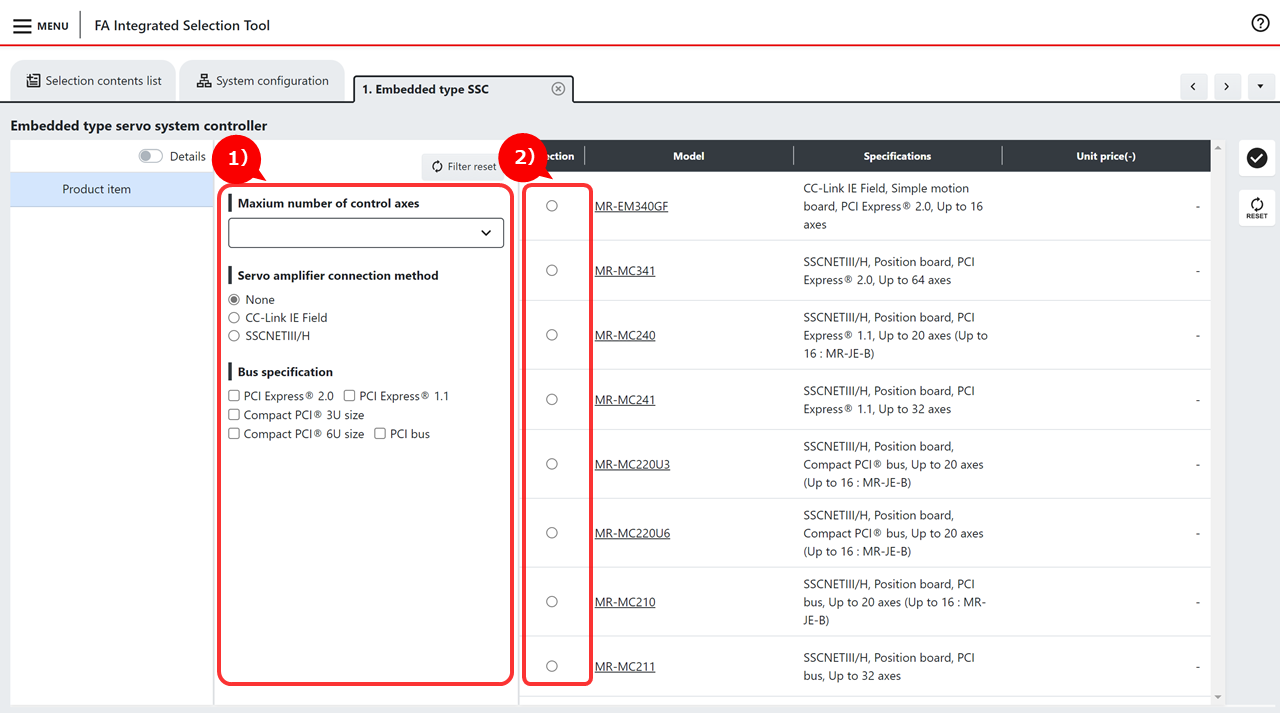Open the MR-MC210 model link

(625, 603)
